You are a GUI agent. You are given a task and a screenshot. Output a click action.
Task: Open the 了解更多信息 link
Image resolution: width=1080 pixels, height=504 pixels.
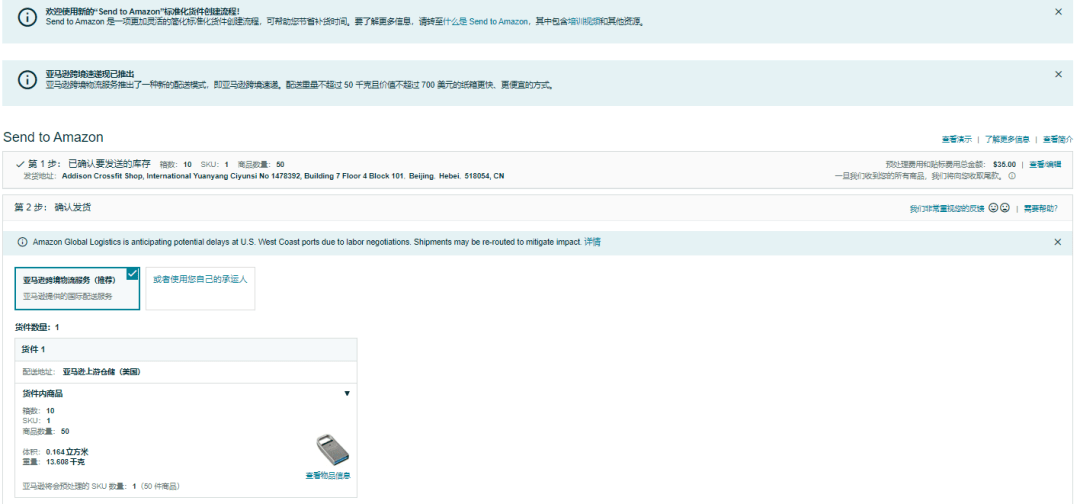[1006, 139]
